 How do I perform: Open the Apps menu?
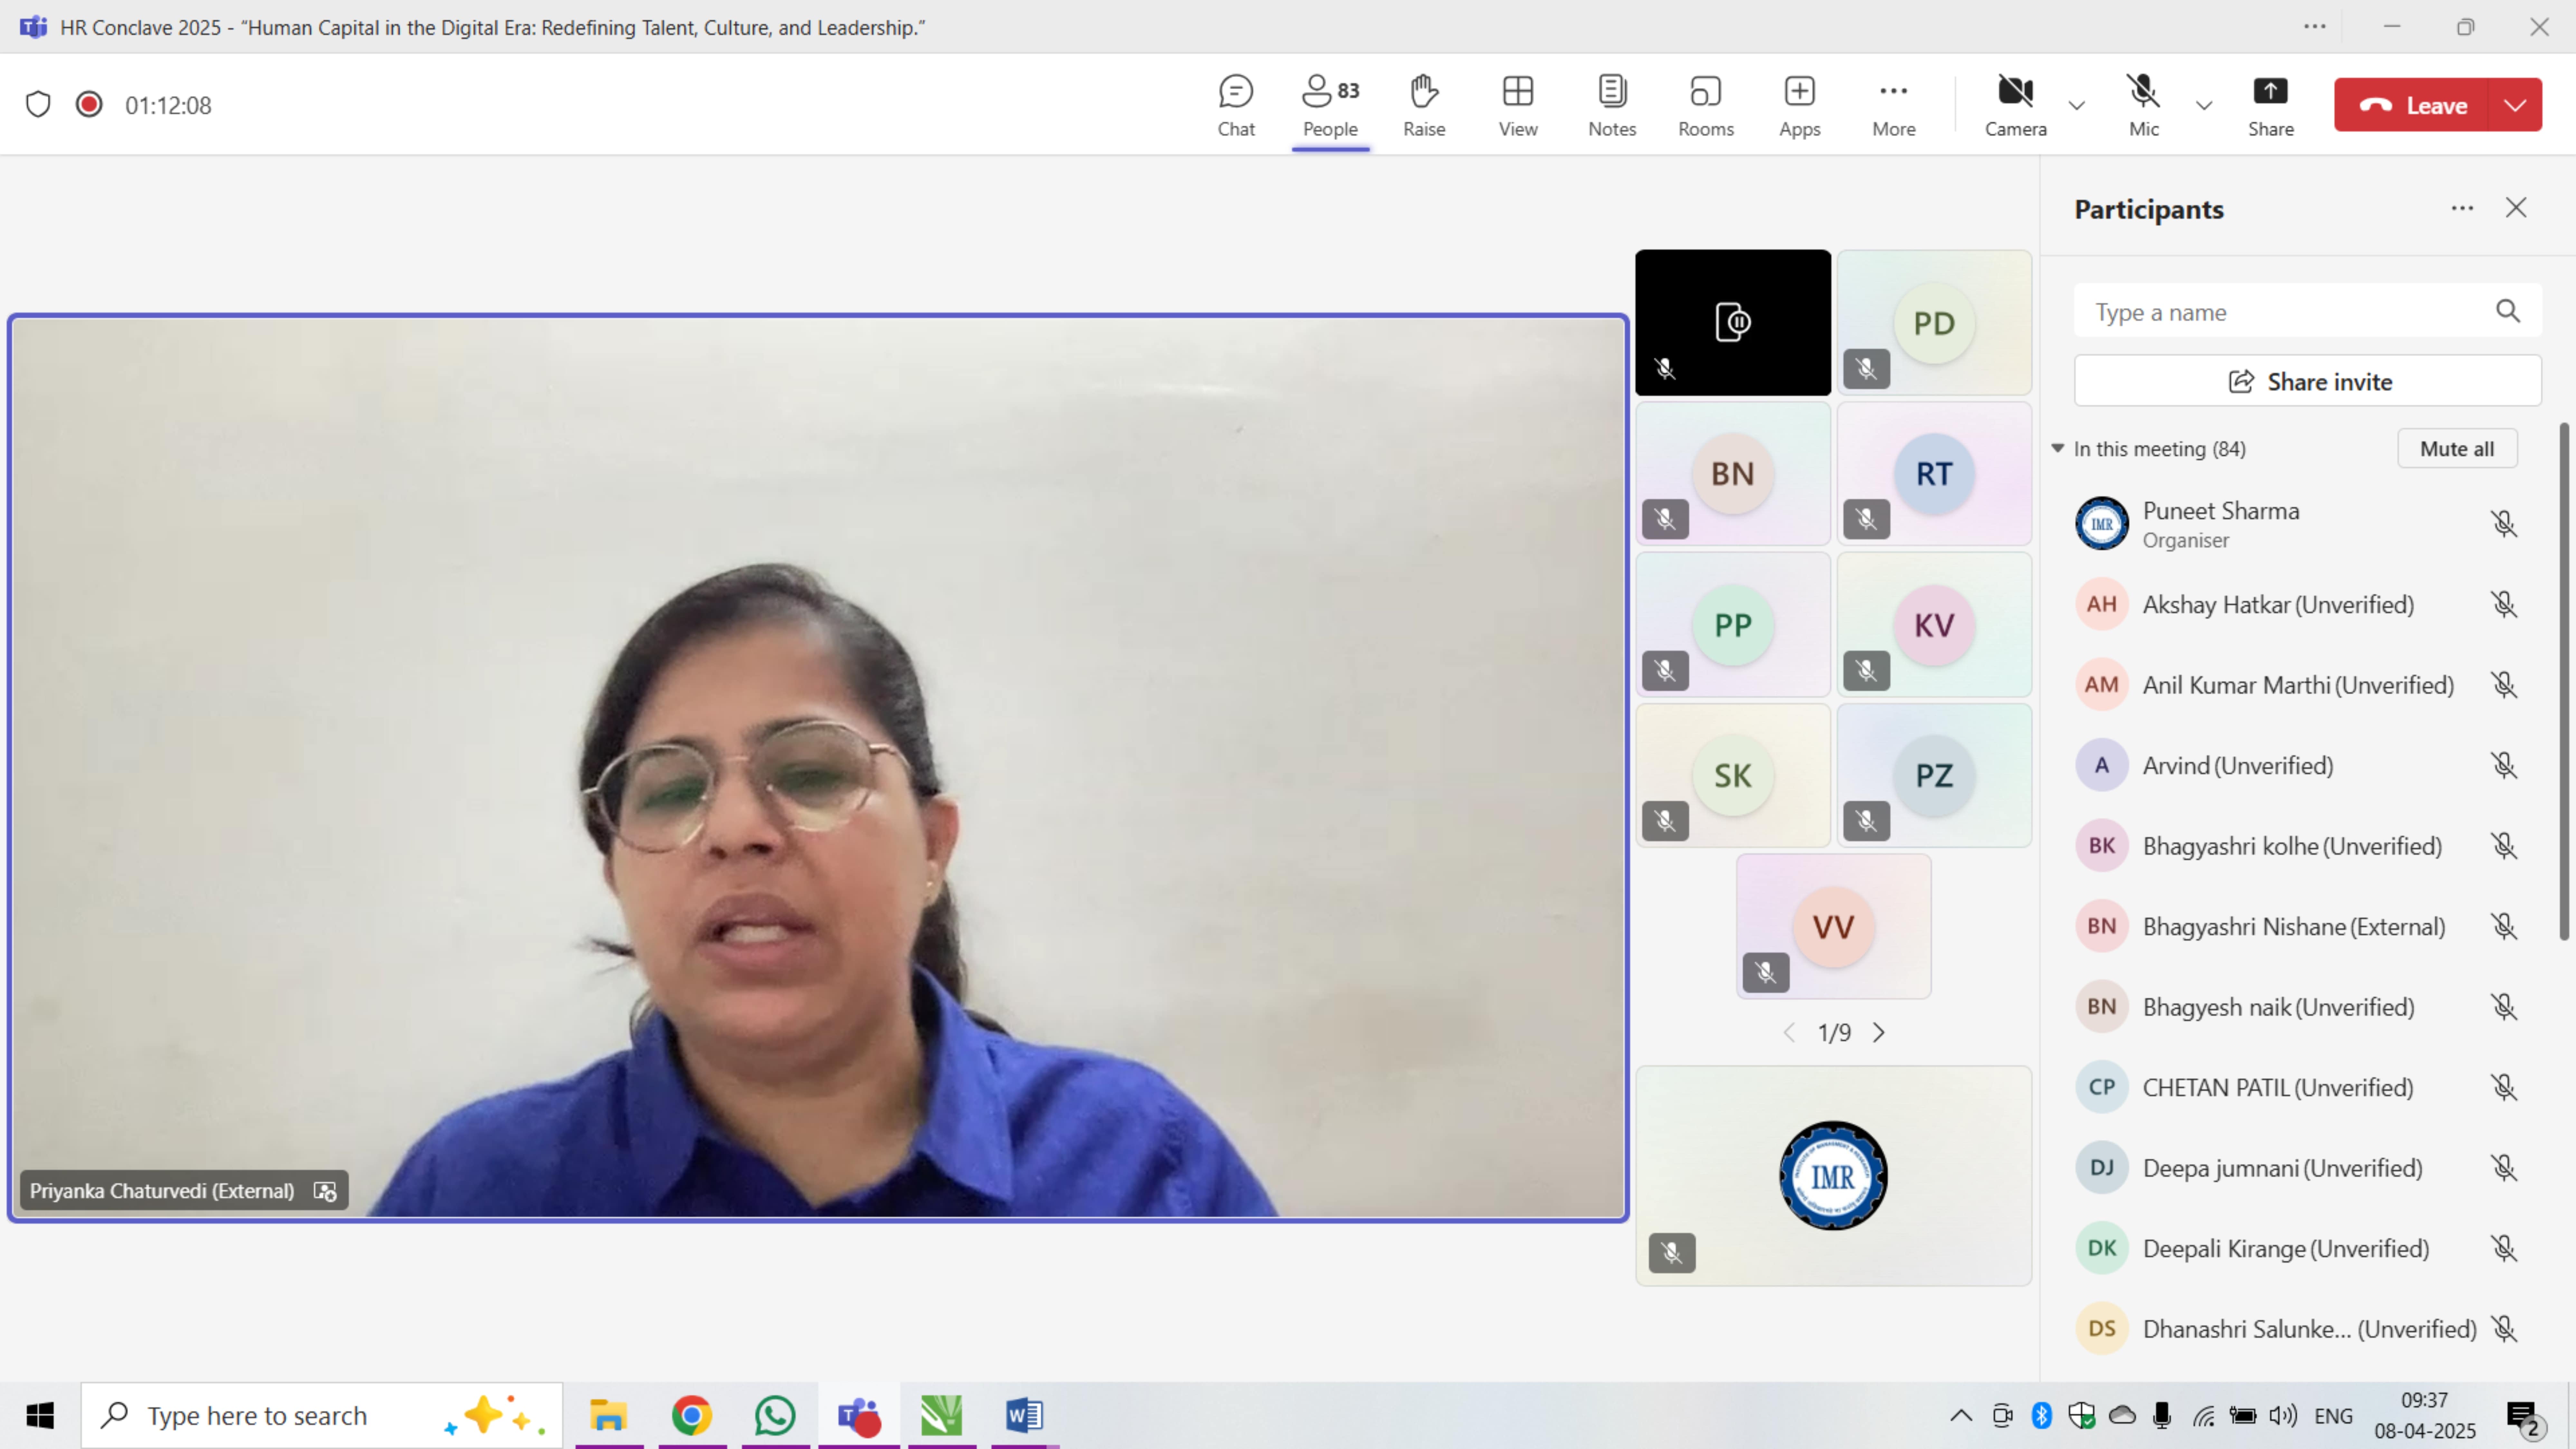pos(1800,105)
